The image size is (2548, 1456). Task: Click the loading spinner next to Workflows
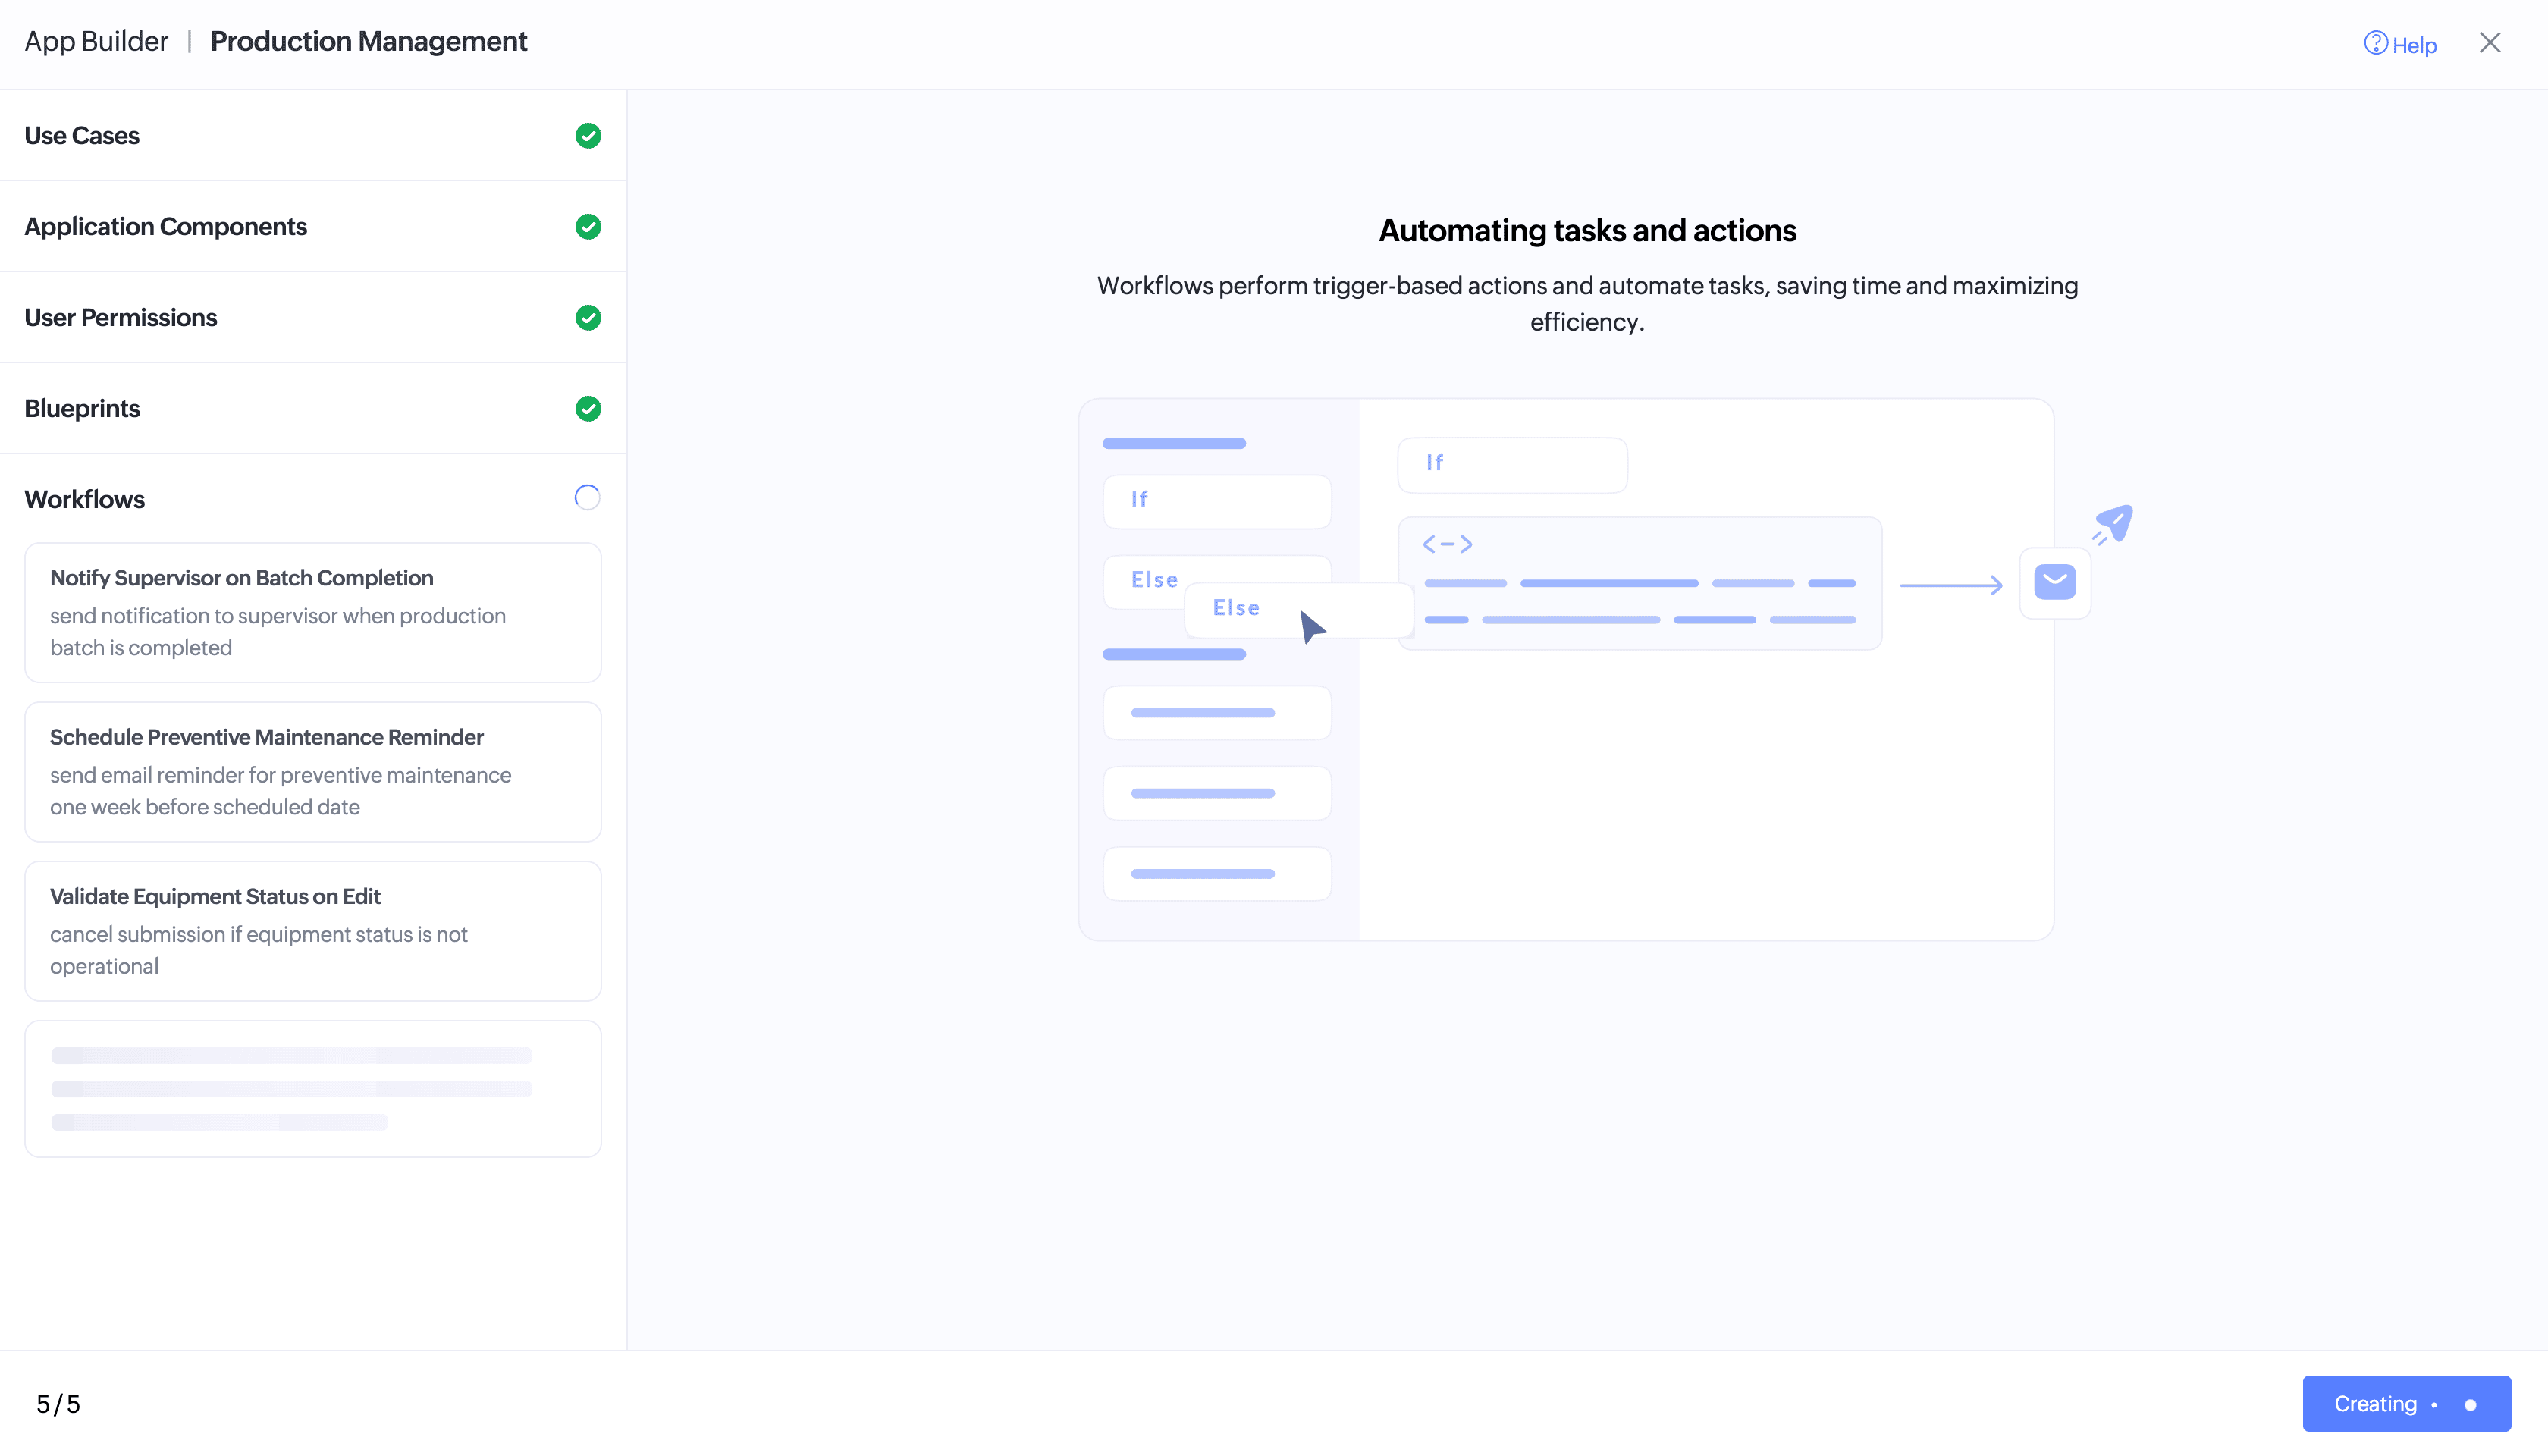[587, 498]
